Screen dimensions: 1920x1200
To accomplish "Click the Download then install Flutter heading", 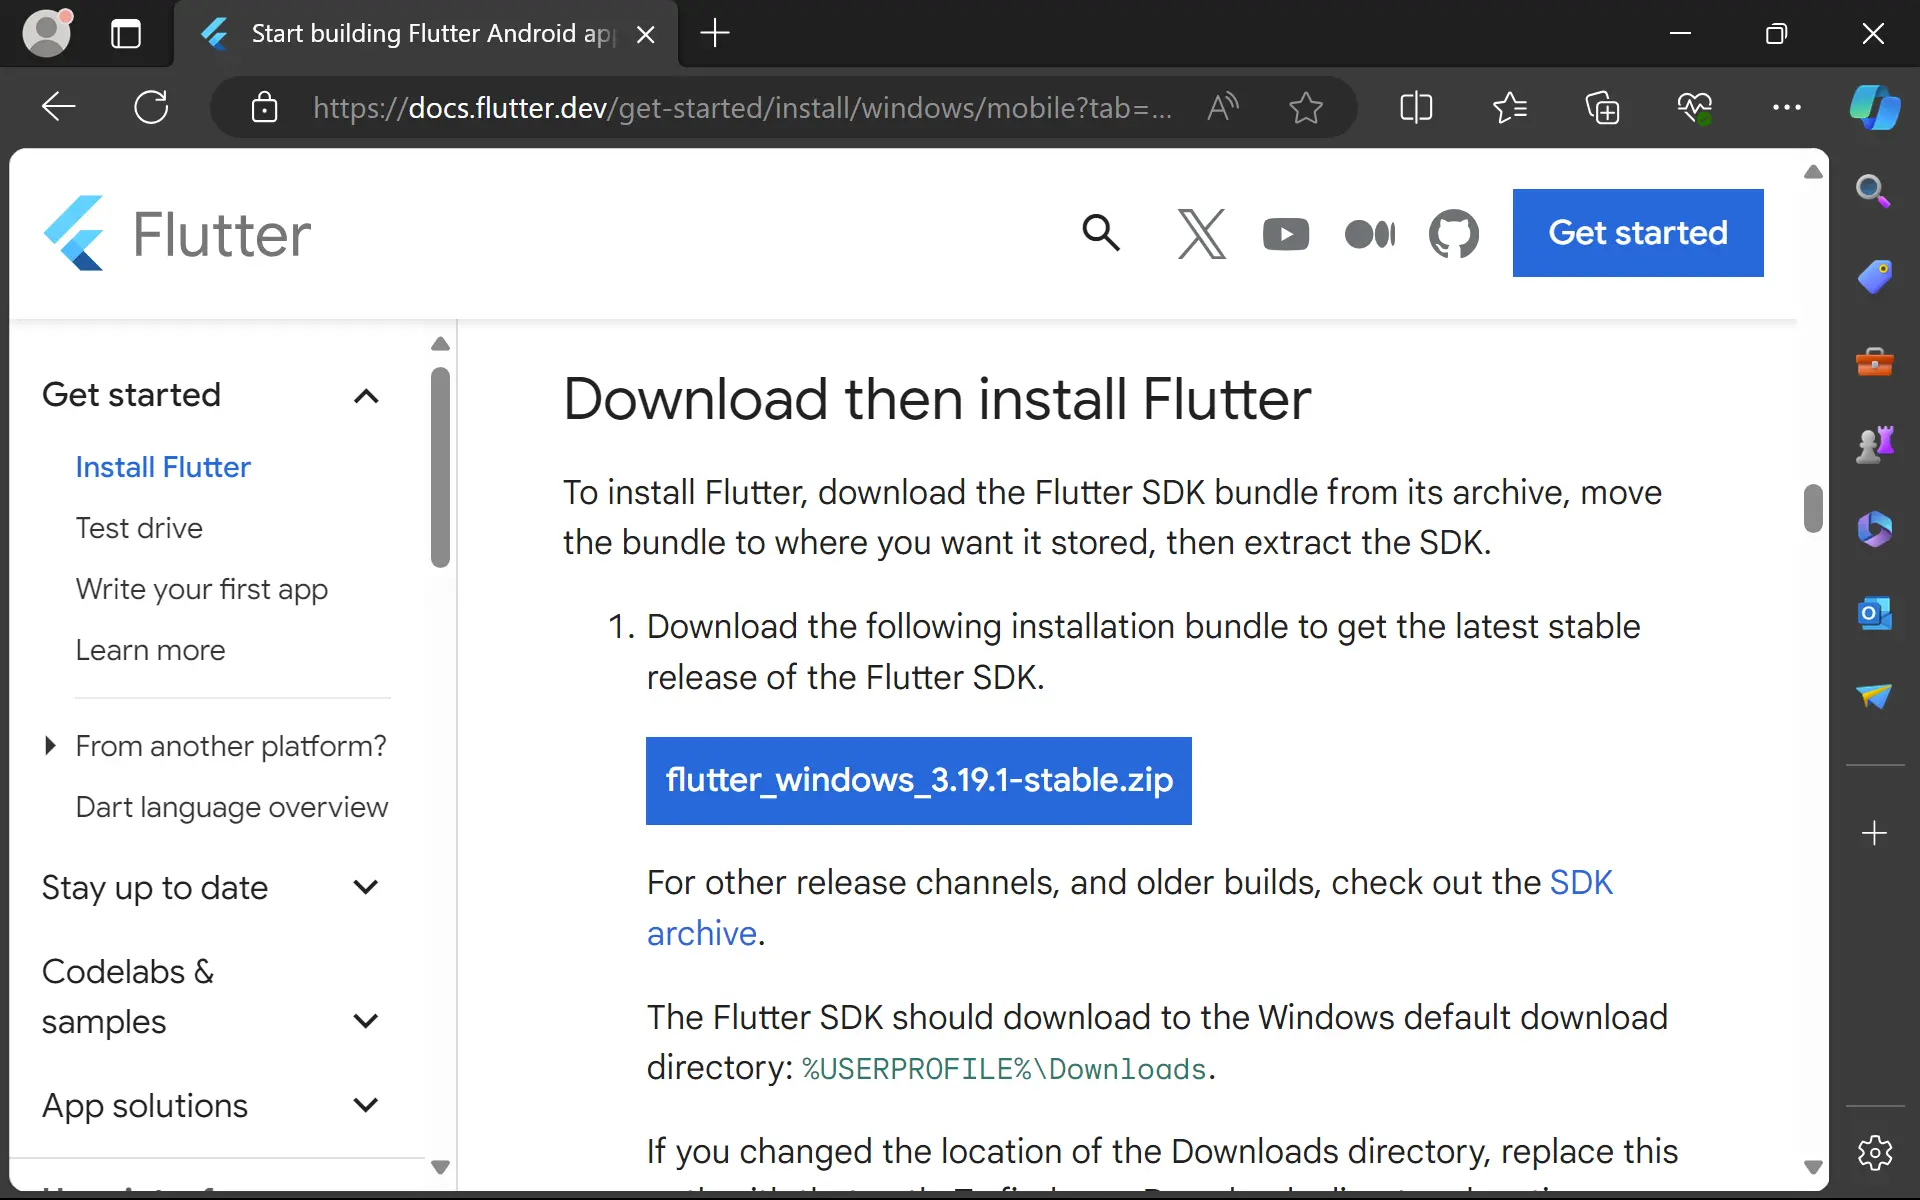I will 937,399.
